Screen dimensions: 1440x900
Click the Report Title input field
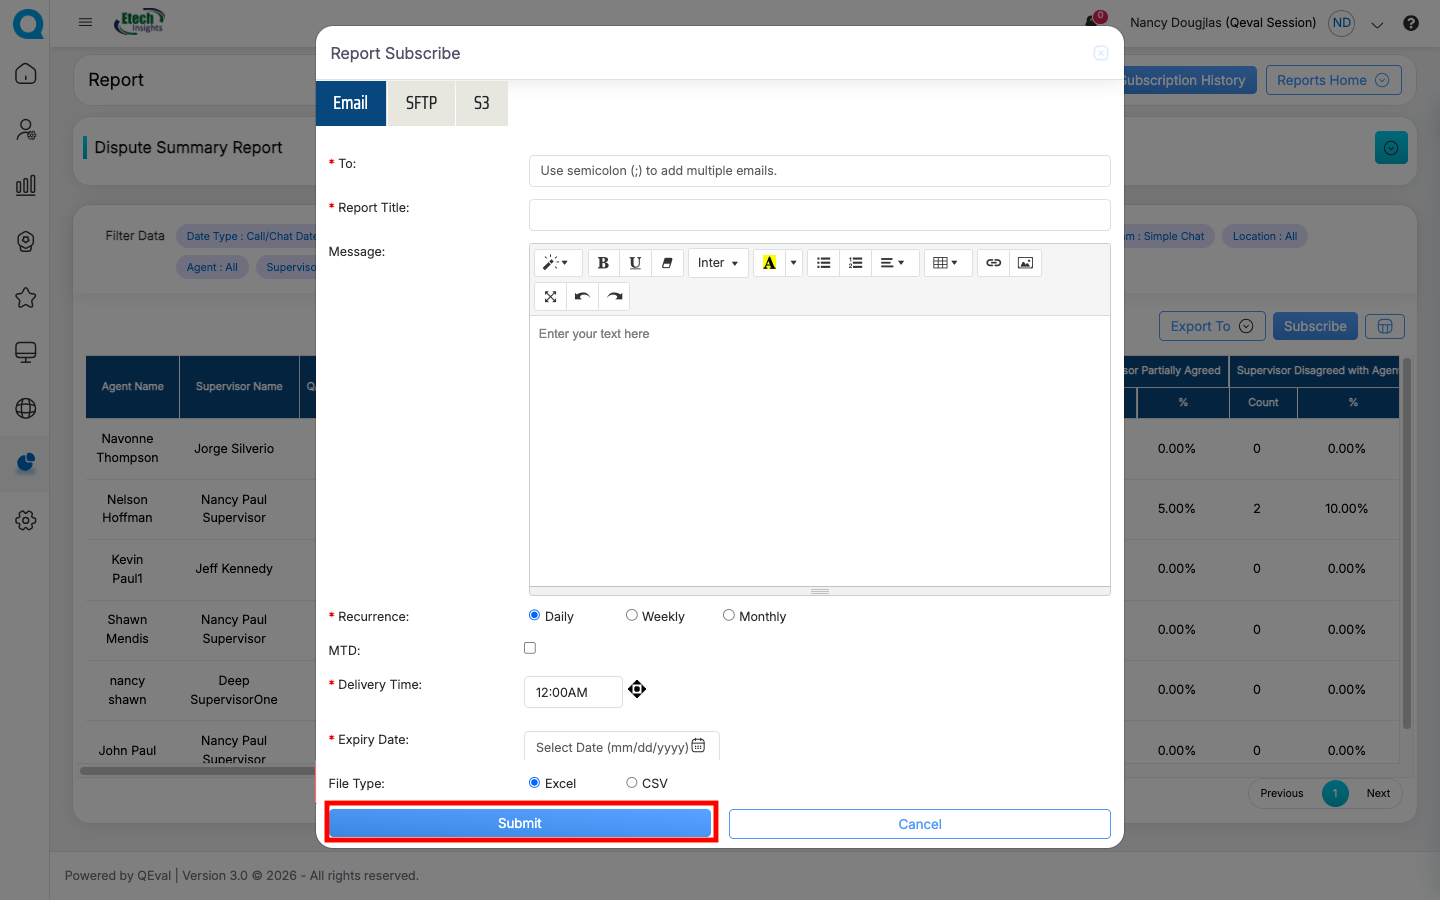click(819, 215)
